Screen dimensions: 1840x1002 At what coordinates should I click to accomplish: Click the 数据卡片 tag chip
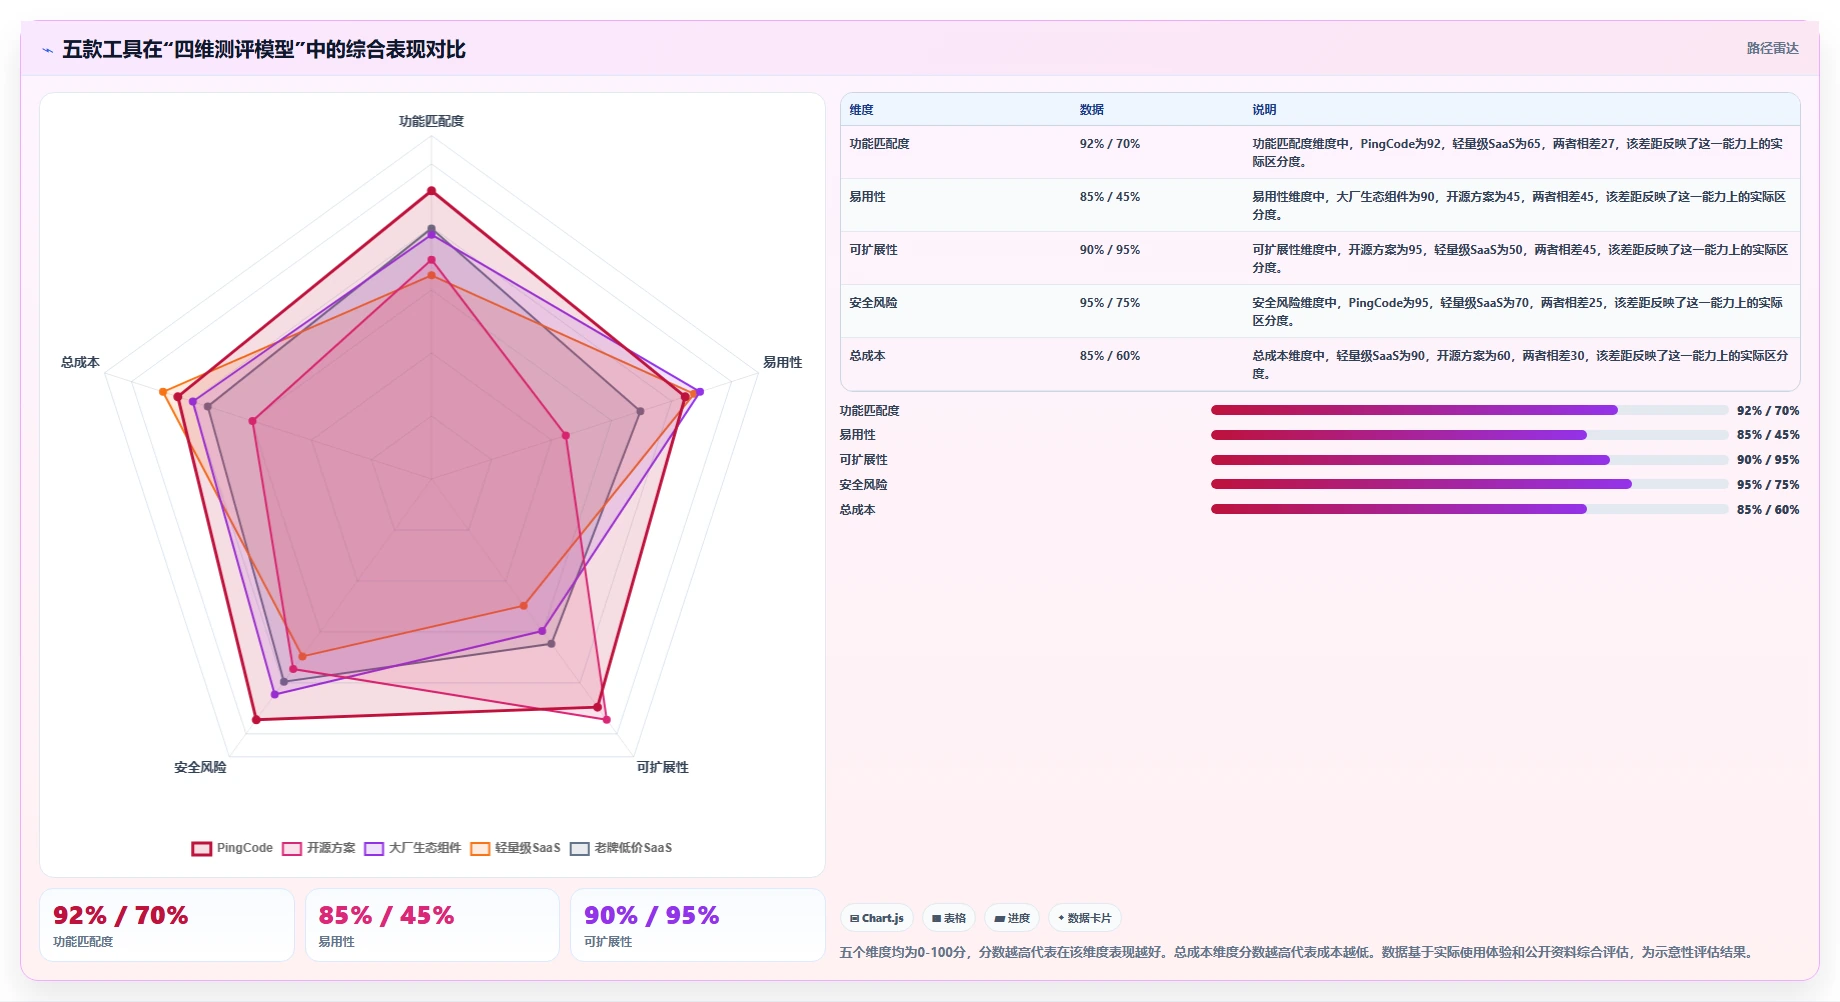(1085, 918)
